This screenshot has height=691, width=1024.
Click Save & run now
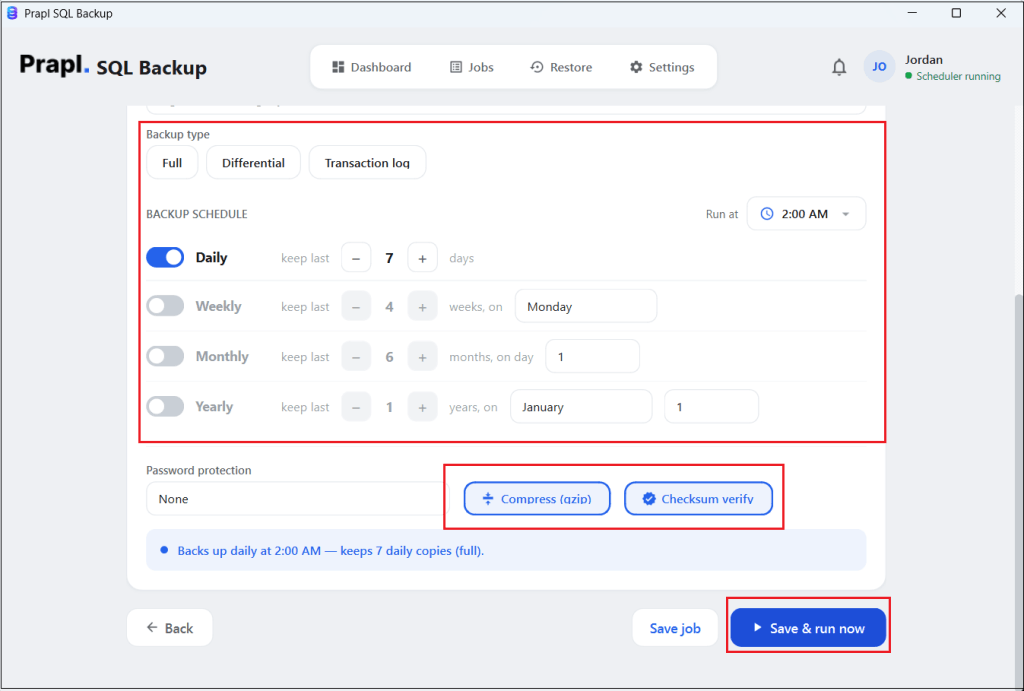(808, 628)
